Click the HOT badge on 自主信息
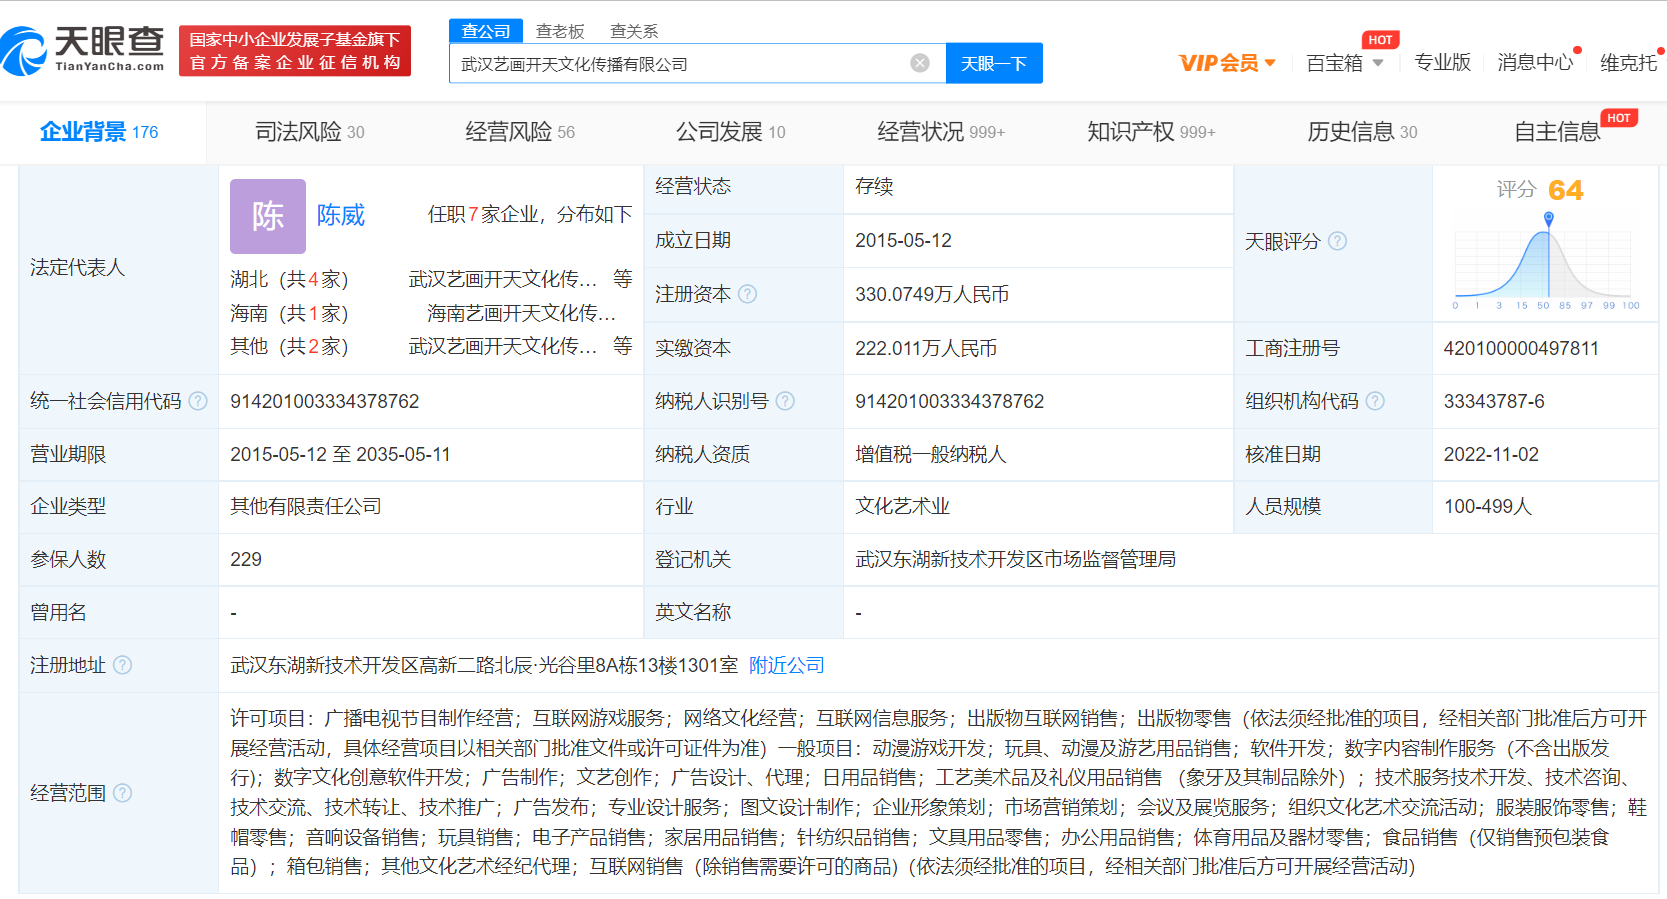The width and height of the screenshot is (1667, 899). (x=1619, y=118)
